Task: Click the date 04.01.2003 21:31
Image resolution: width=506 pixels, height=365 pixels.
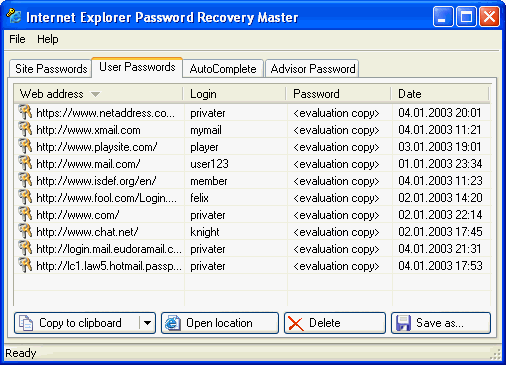Action: click(x=439, y=249)
